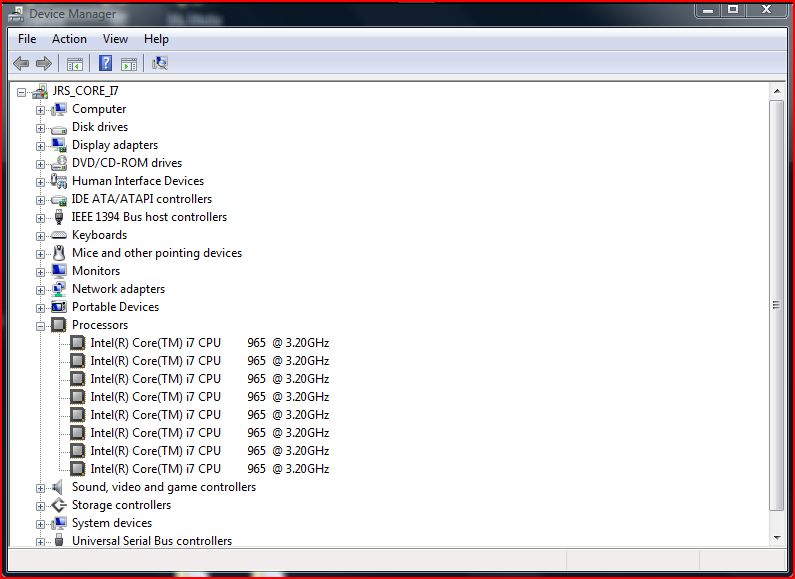Click the Disk drives category icon
The image size is (795, 579).
coord(59,128)
